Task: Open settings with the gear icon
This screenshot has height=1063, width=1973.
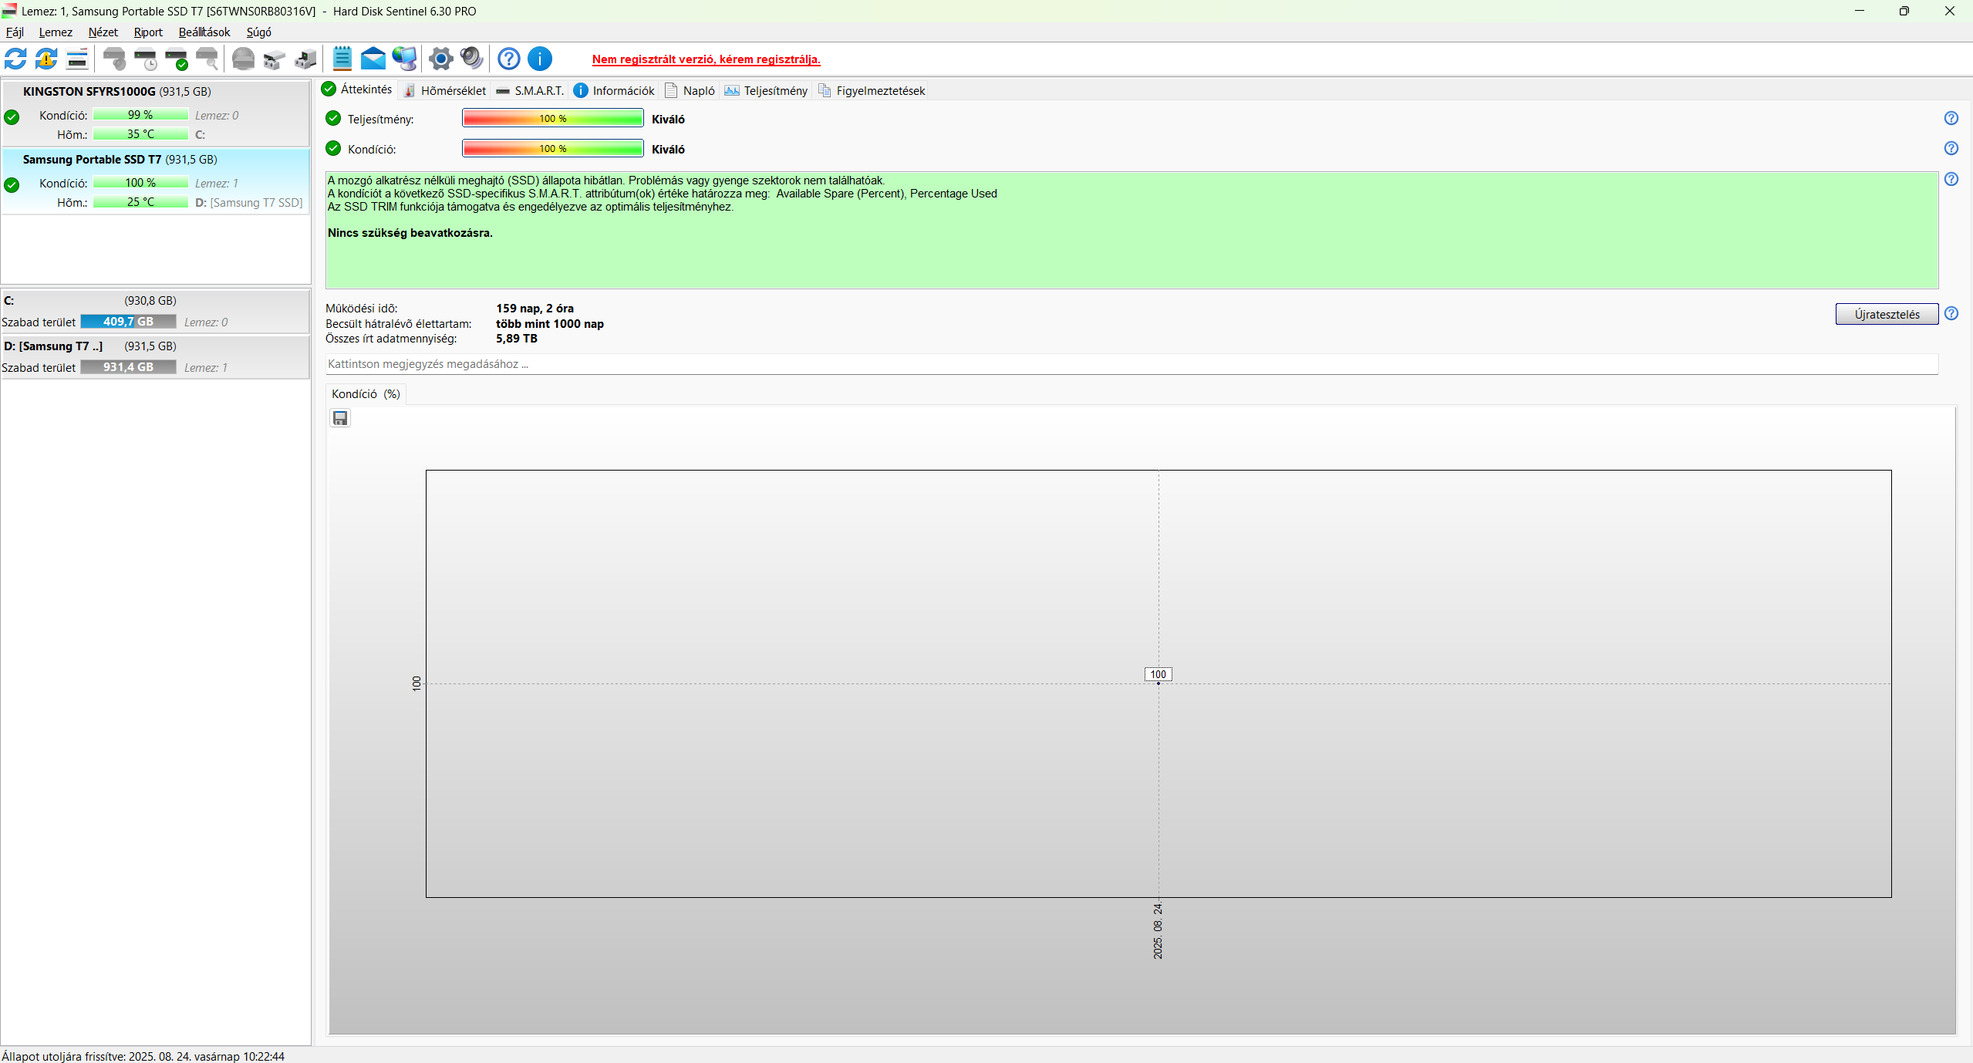Action: 441,59
